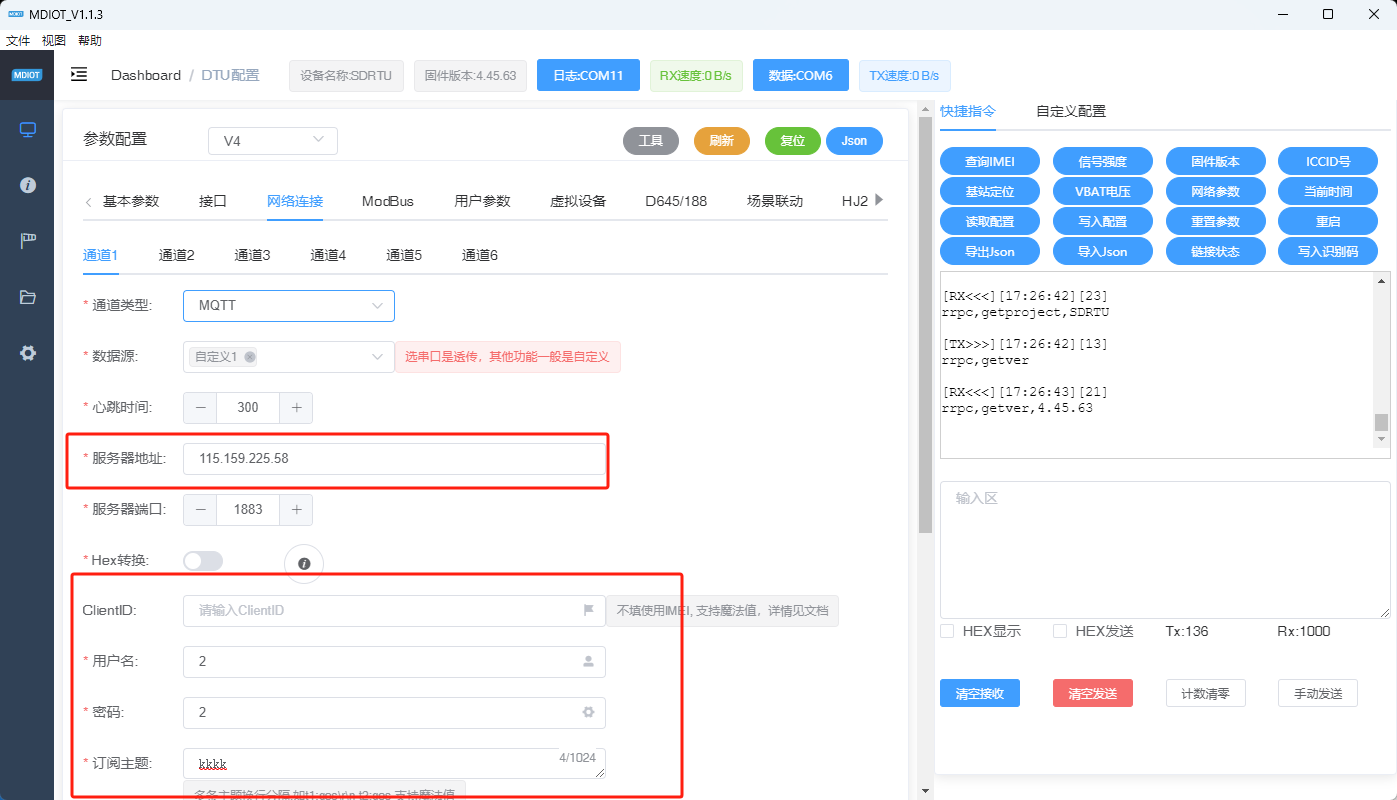Click the 服务器地址 input field
The width and height of the screenshot is (1397, 800).
(394, 459)
